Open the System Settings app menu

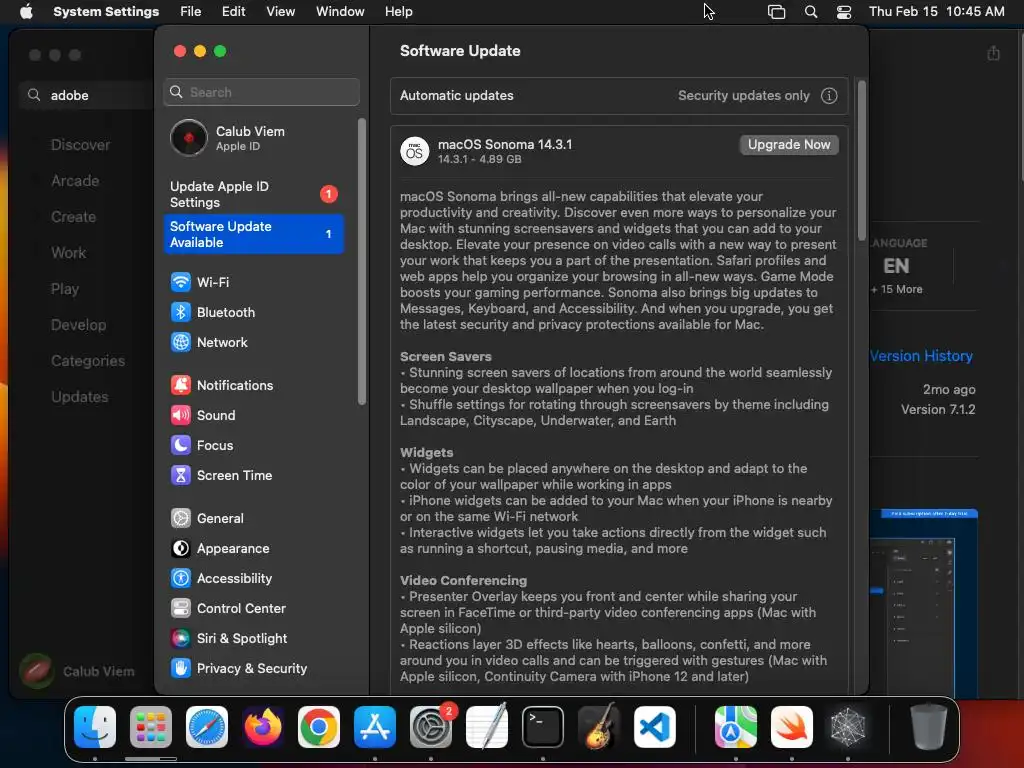(x=106, y=12)
